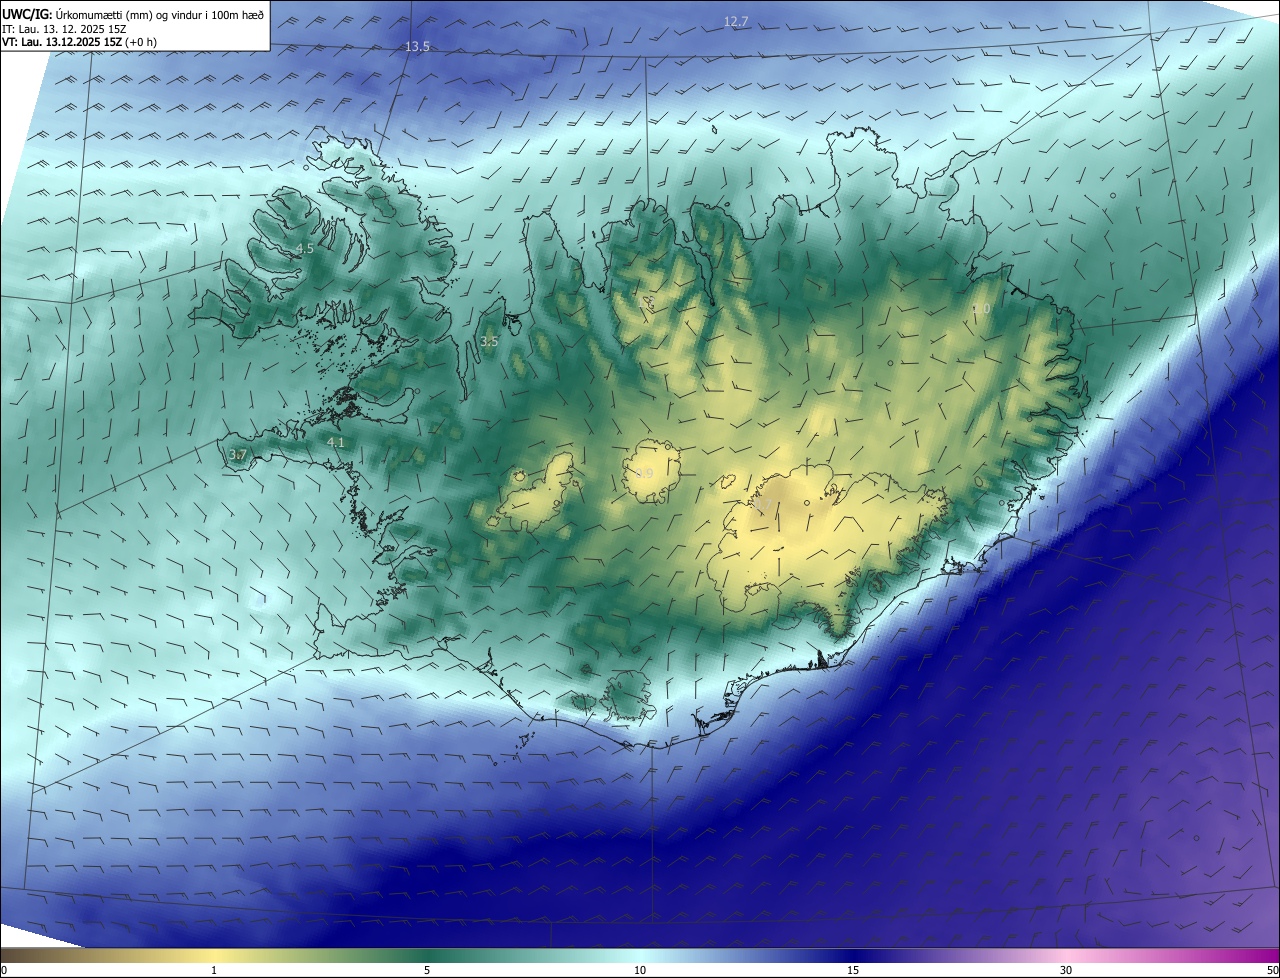Click the 5 tick on the color scale
Screen dimensions: 1280x978
(x=427, y=970)
